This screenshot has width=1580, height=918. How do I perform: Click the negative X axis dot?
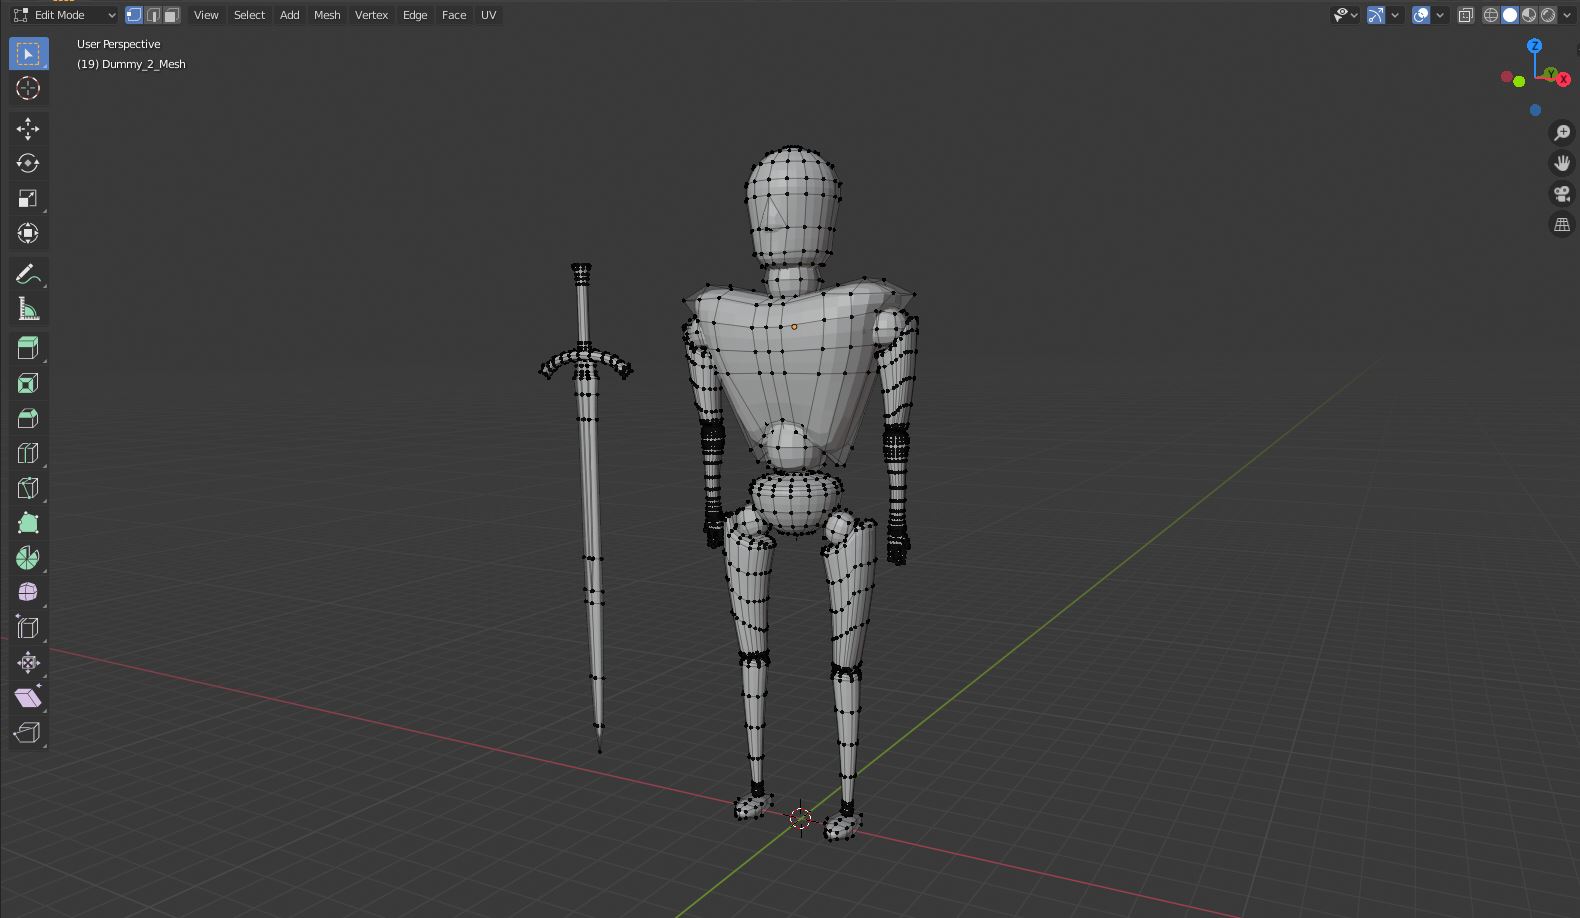click(1507, 77)
